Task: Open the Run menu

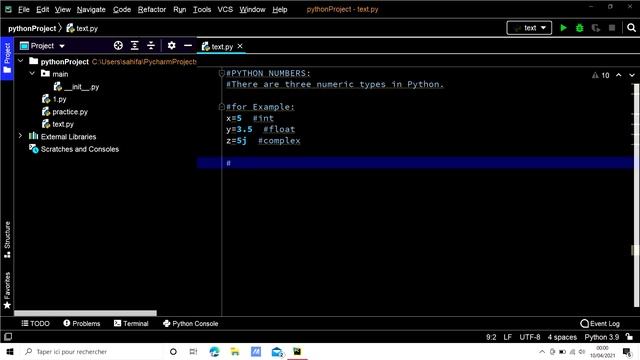Action: (180, 9)
